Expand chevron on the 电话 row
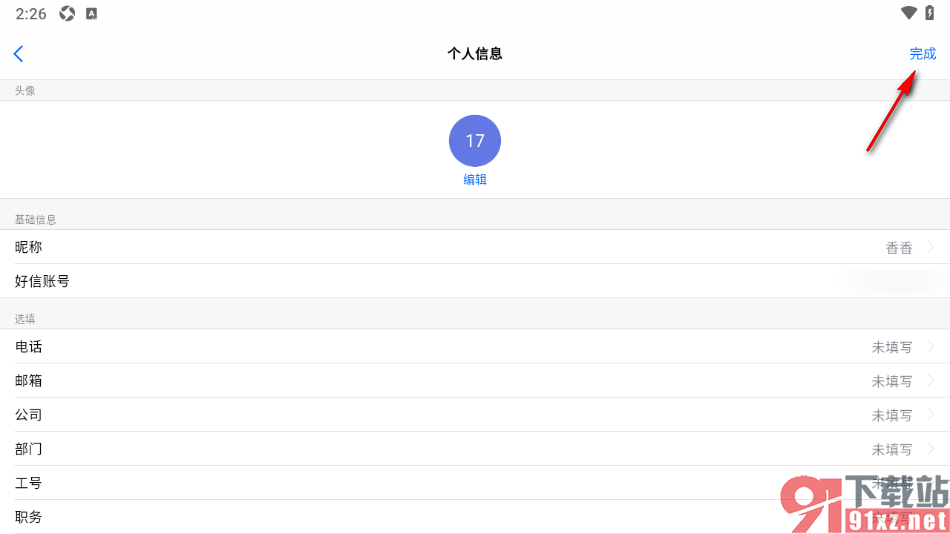This screenshot has width=950, height=534. pyautogui.click(x=931, y=347)
